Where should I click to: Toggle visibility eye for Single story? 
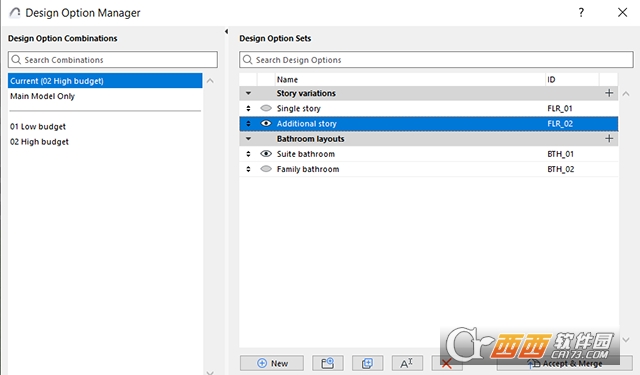[x=266, y=108]
